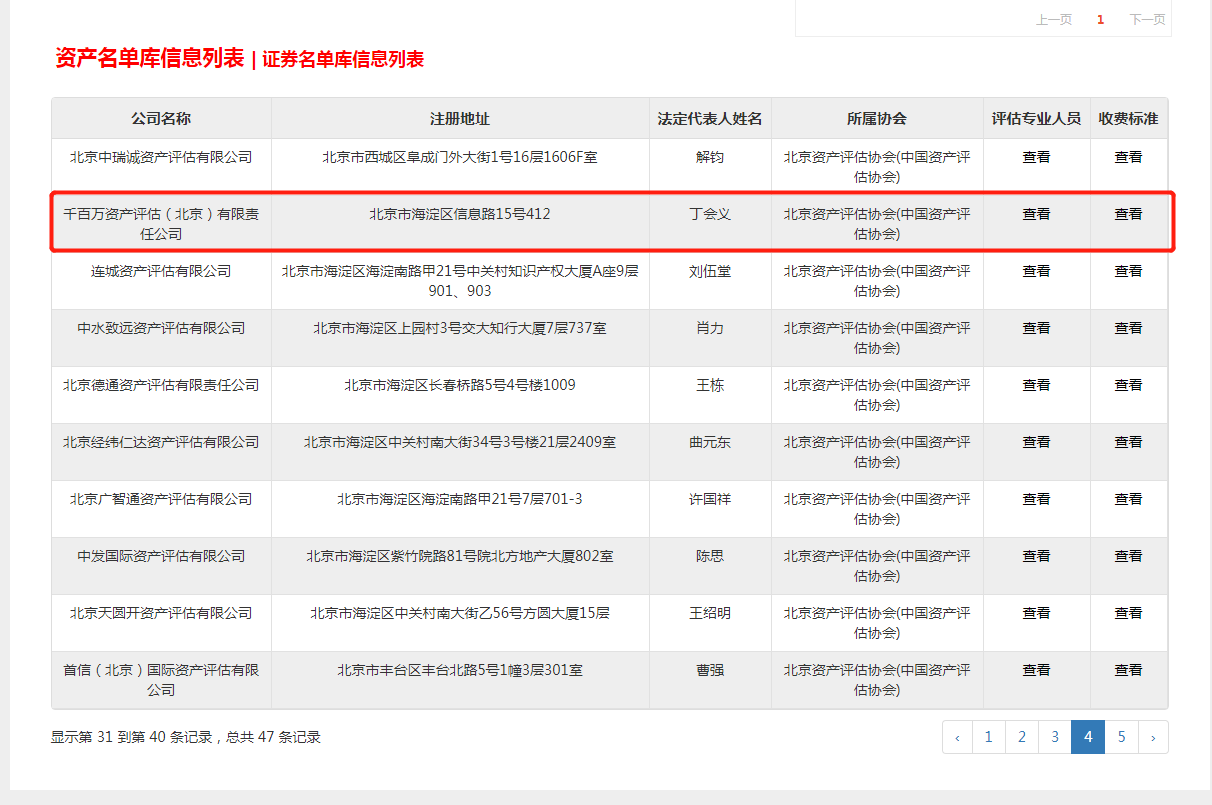Screen dimensions: 1212x805
Task: Click company name 千百万资产评估（北京）有限责任公司
Action: point(161,224)
